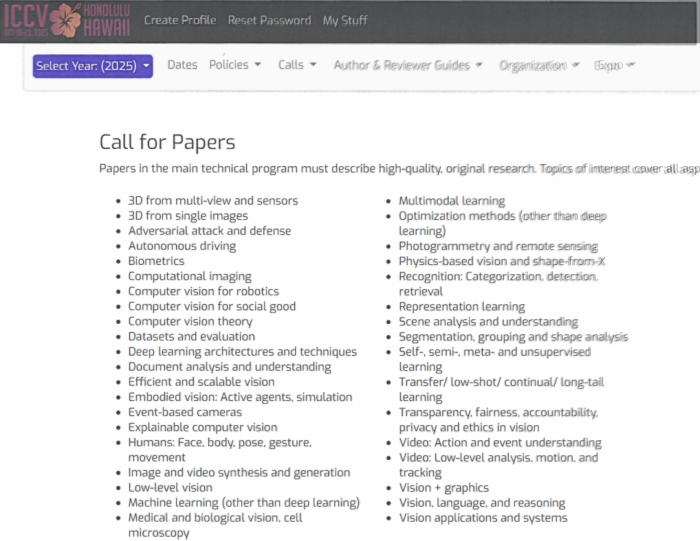Click 'Photogrammetry and remote sensing' topic

498,246
